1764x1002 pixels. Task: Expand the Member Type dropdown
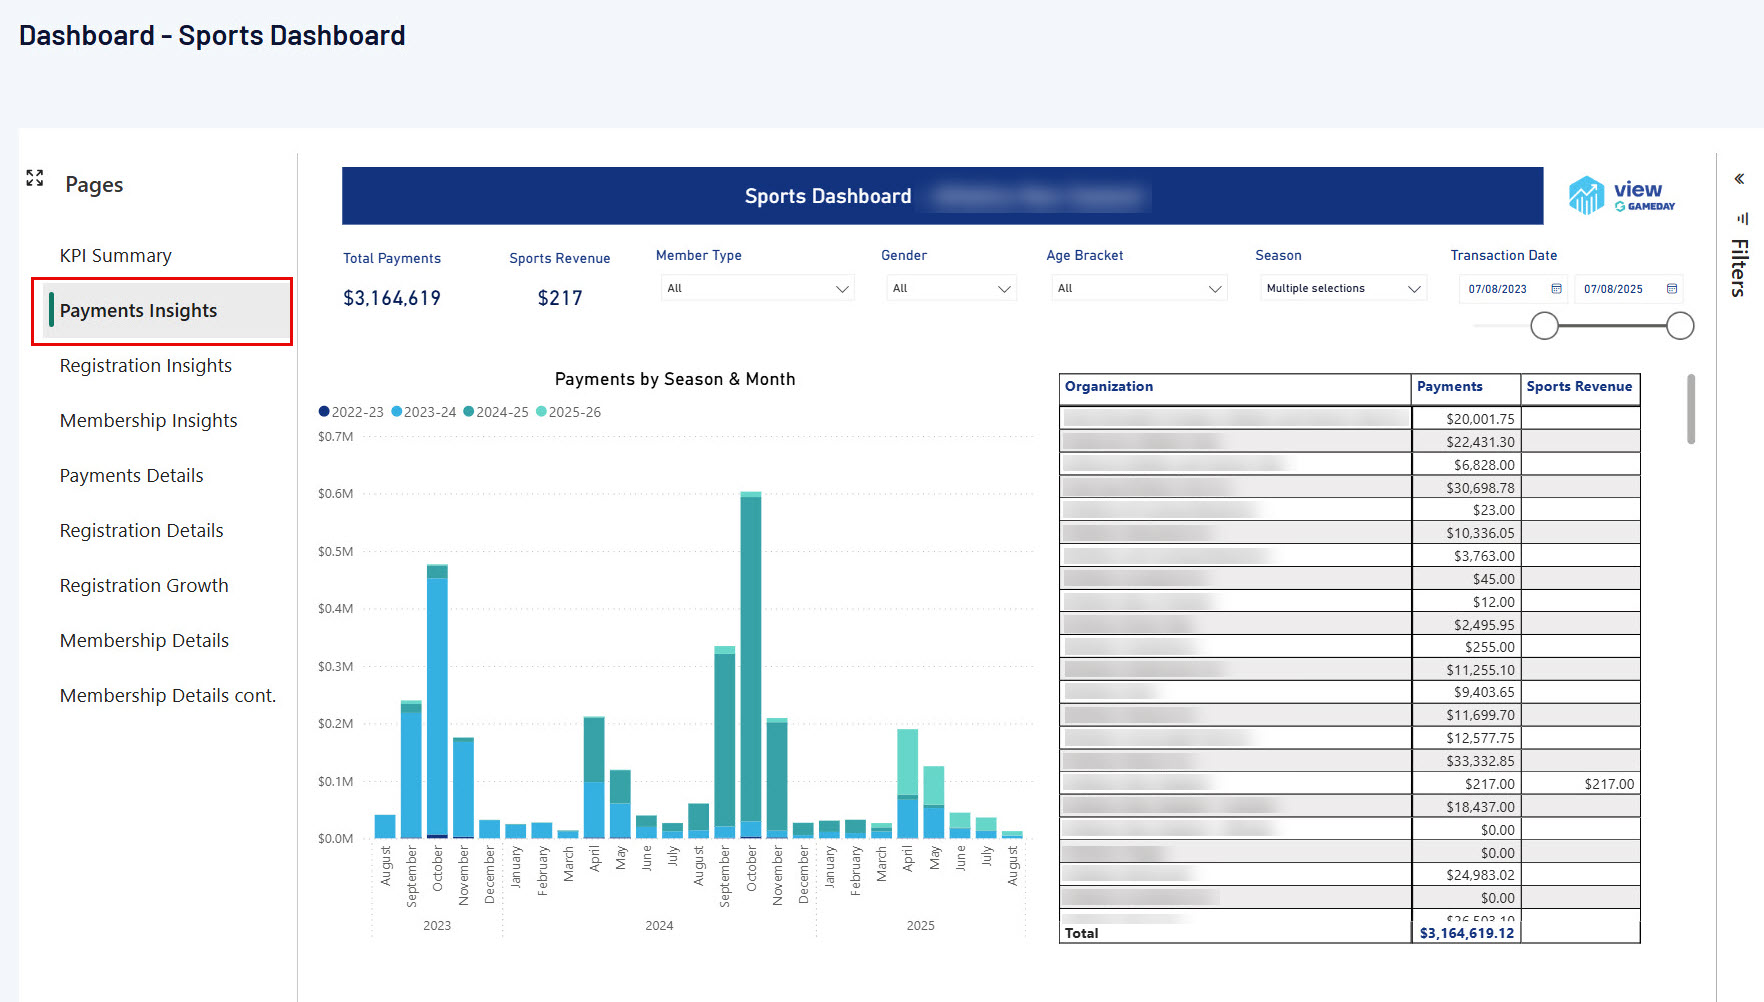click(757, 288)
